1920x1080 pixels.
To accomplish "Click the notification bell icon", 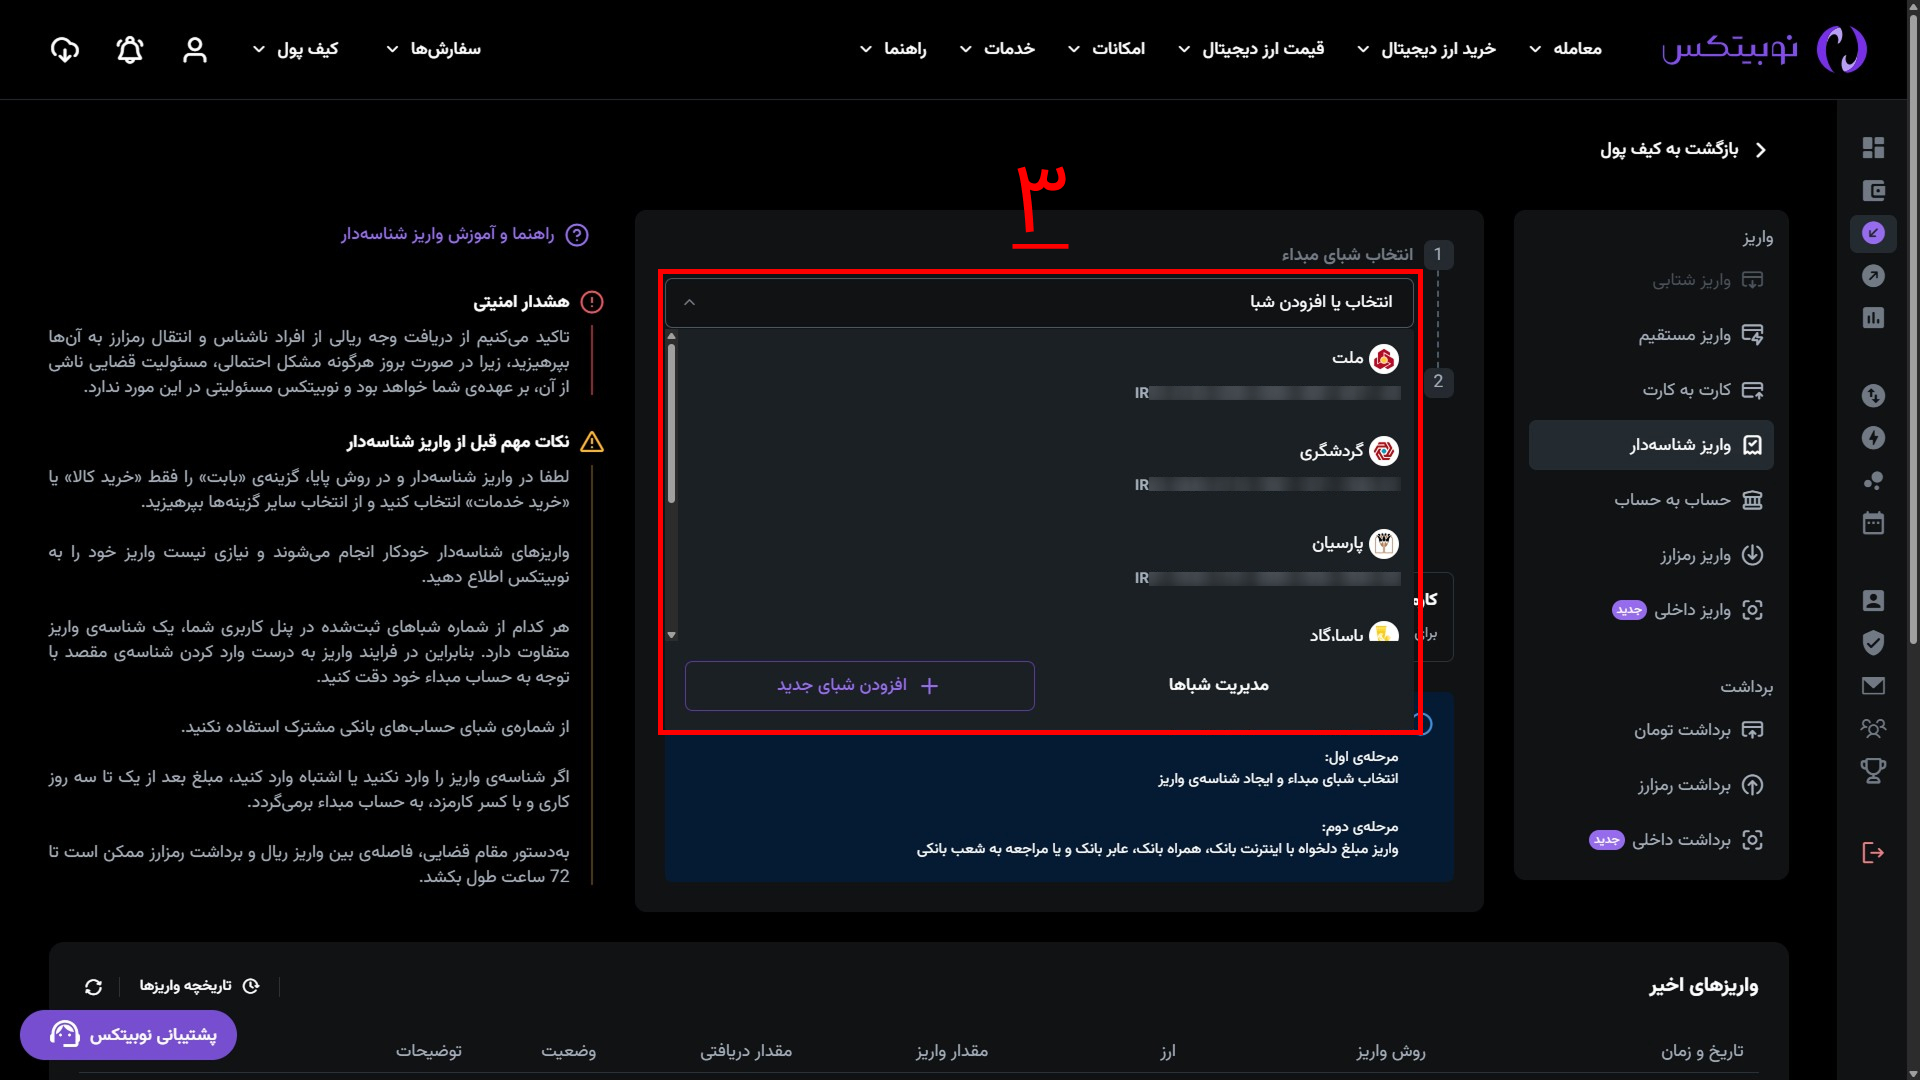I will point(130,50).
